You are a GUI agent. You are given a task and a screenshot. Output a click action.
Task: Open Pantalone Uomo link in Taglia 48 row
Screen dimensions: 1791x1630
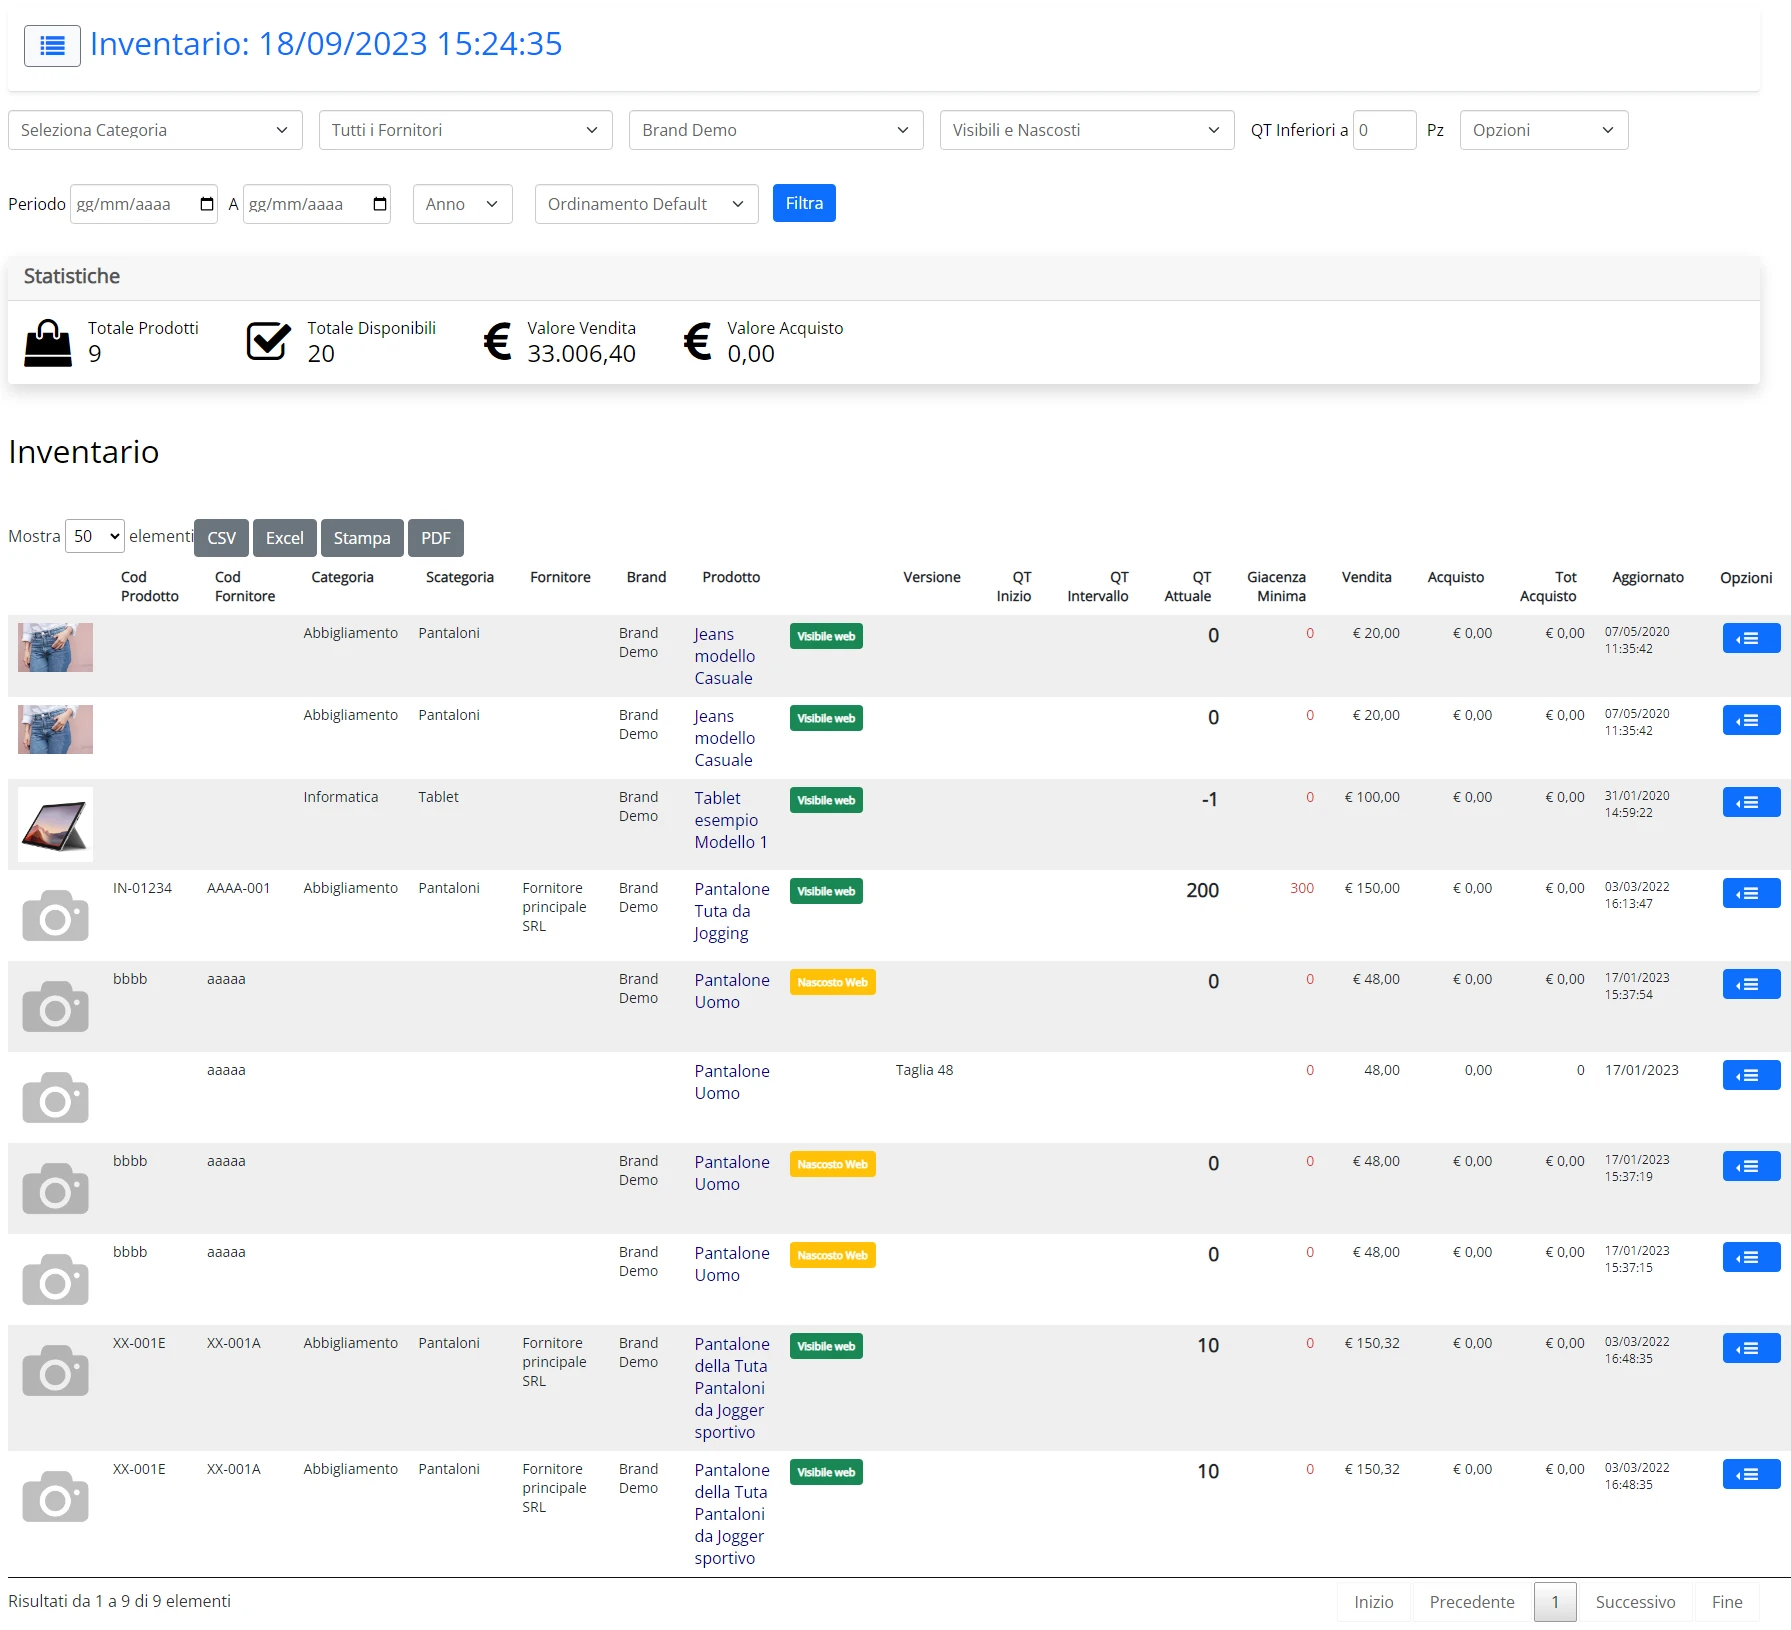point(732,1082)
